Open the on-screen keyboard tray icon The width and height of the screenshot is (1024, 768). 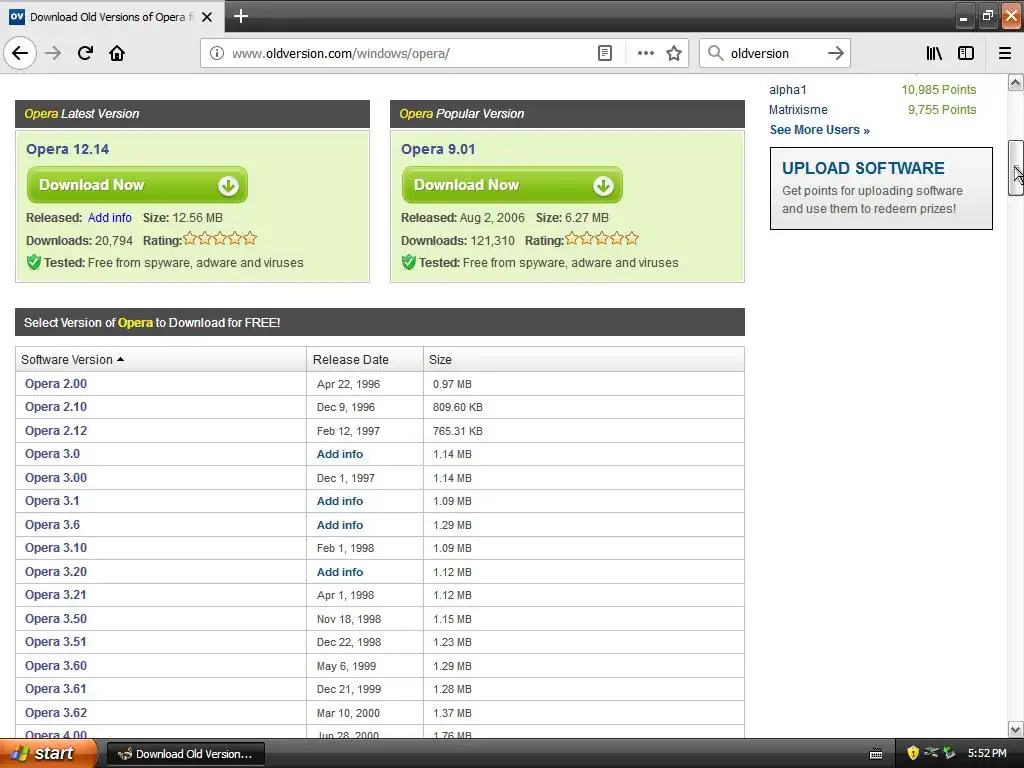point(876,754)
